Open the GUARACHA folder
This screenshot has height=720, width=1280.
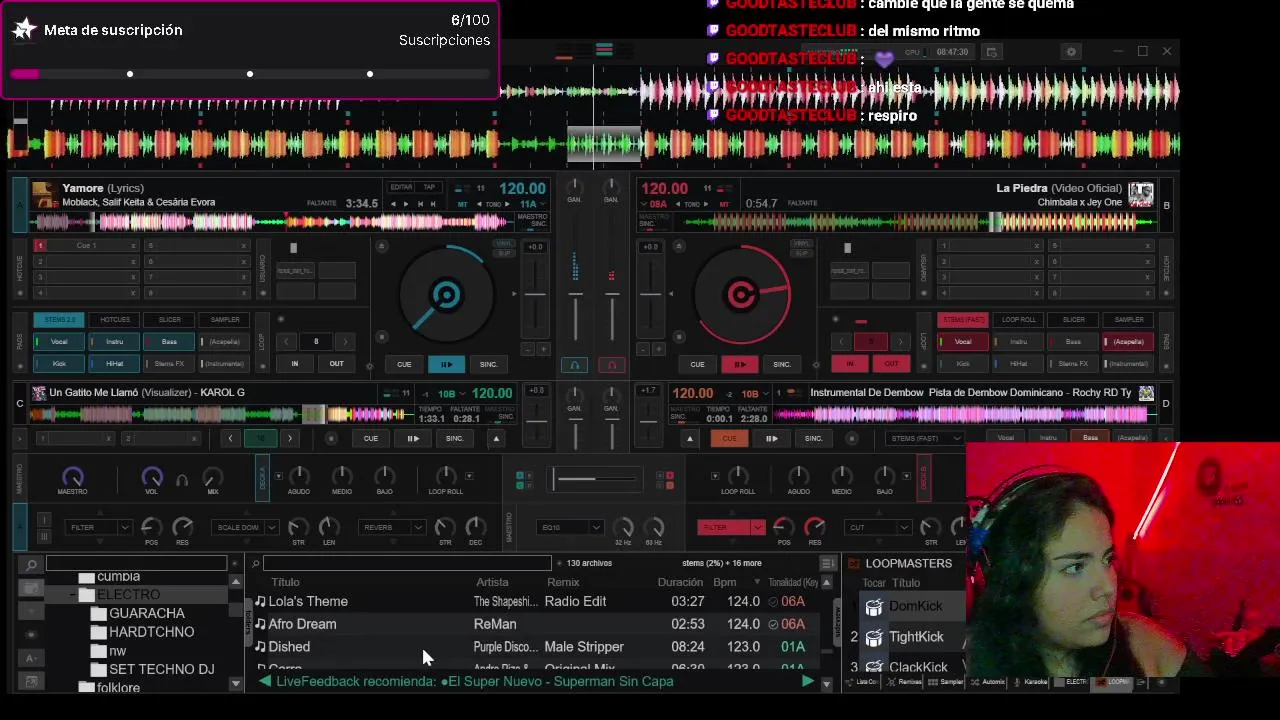coord(146,613)
